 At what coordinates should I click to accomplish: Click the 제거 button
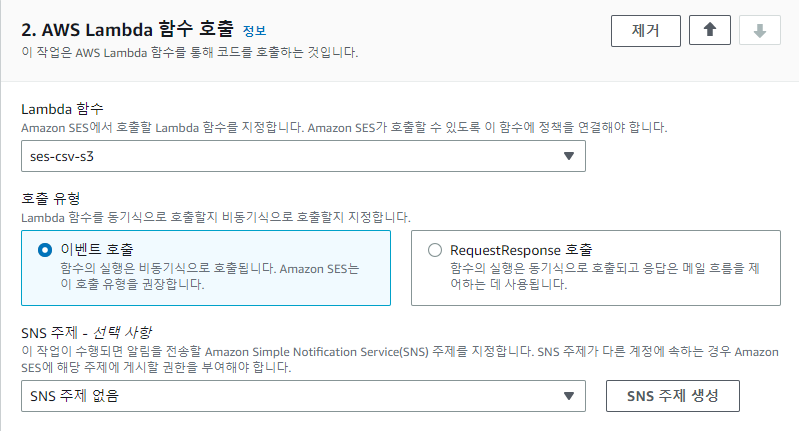646,30
